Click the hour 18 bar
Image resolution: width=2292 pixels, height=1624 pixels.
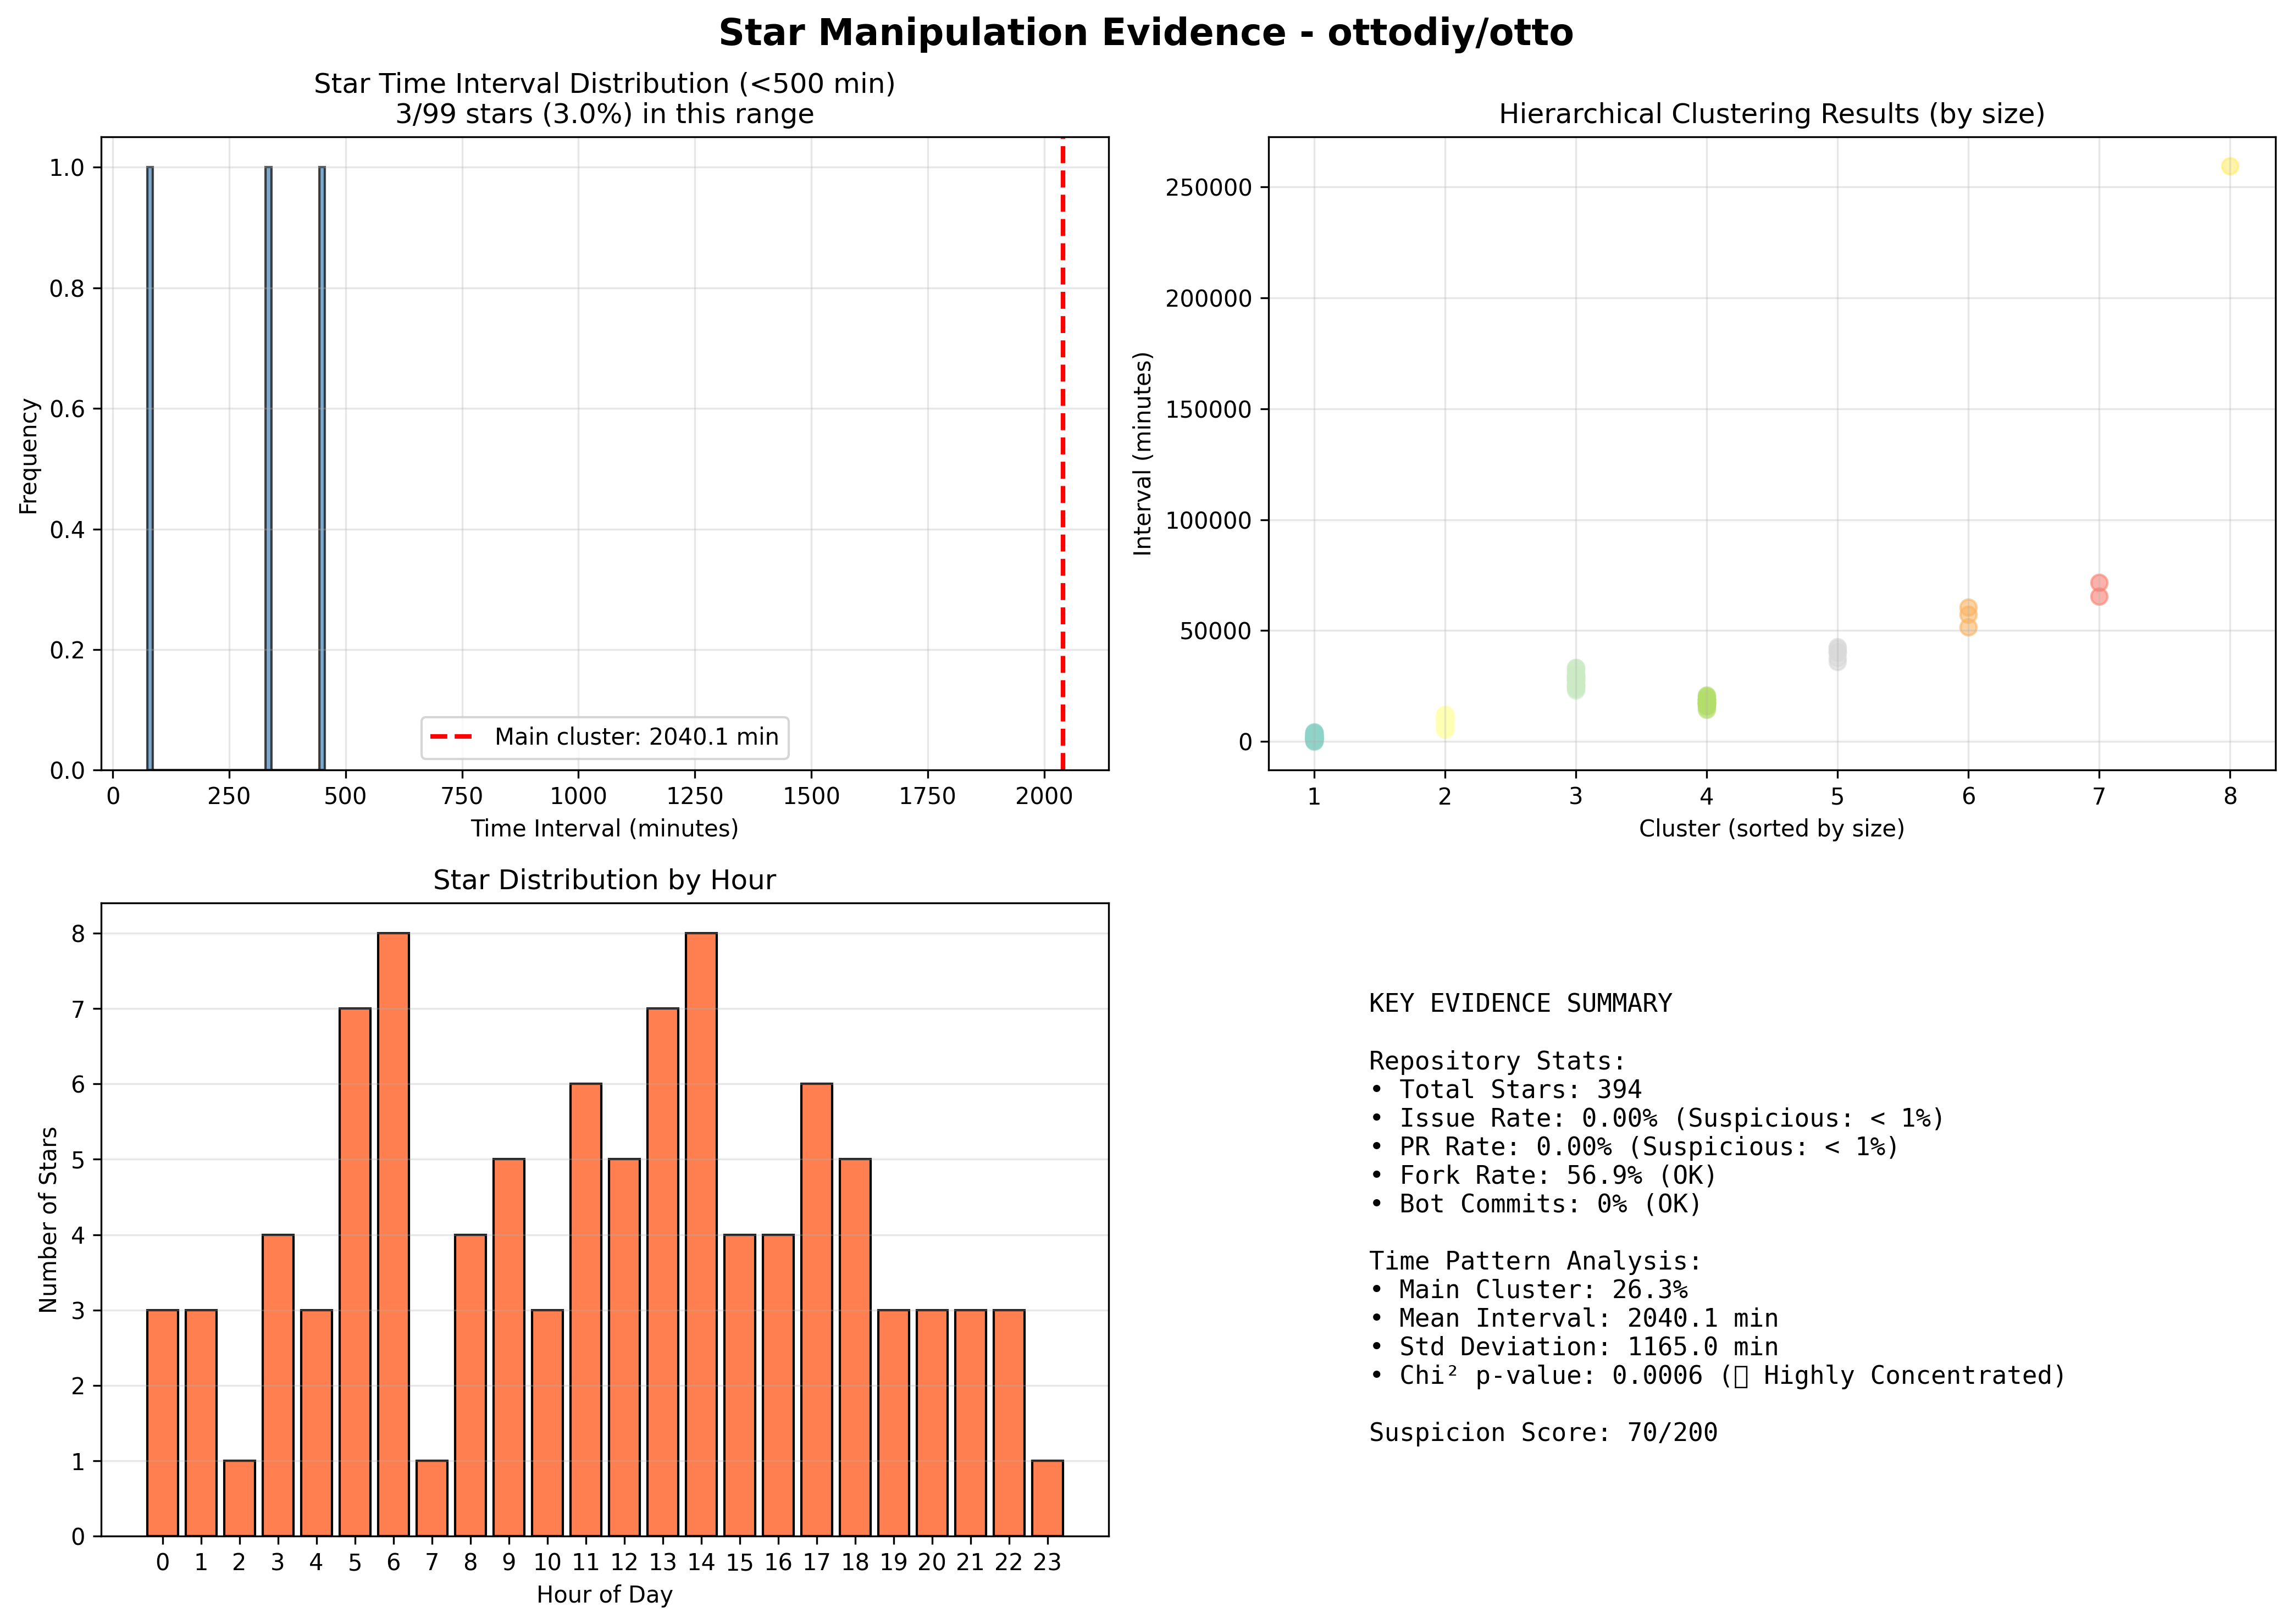[855, 1347]
